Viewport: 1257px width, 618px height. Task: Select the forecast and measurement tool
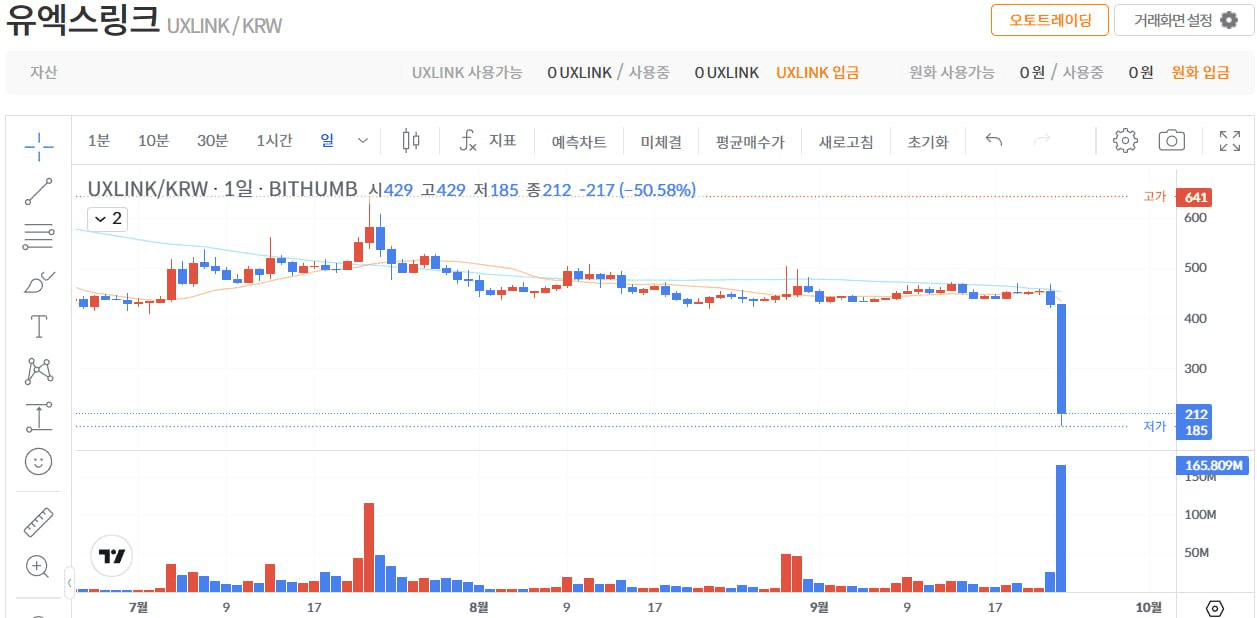(x=39, y=416)
